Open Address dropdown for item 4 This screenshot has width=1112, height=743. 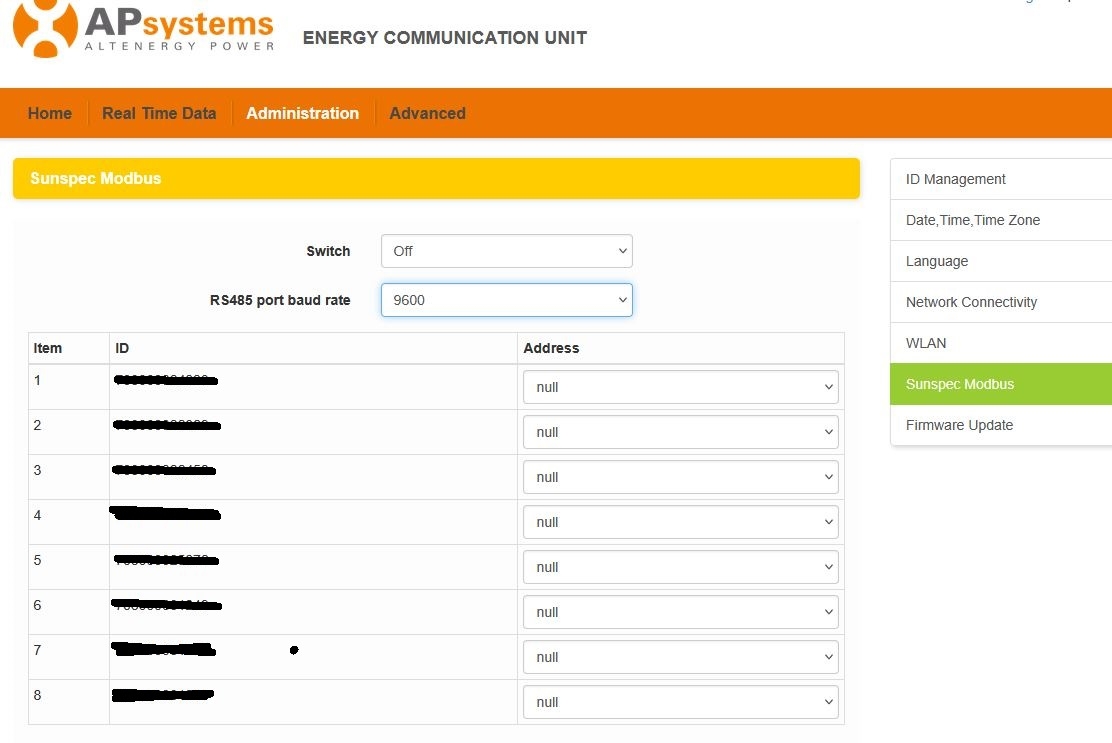[680, 522]
